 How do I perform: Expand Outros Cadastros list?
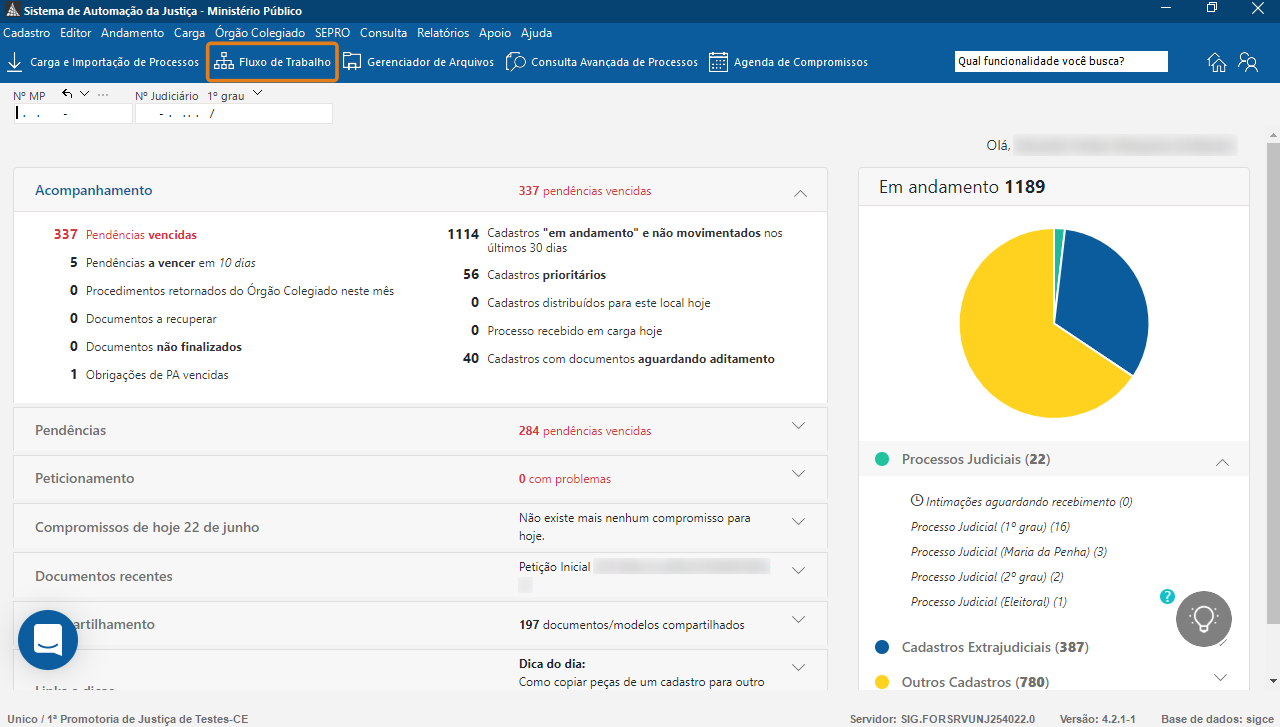(x=1220, y=677)
